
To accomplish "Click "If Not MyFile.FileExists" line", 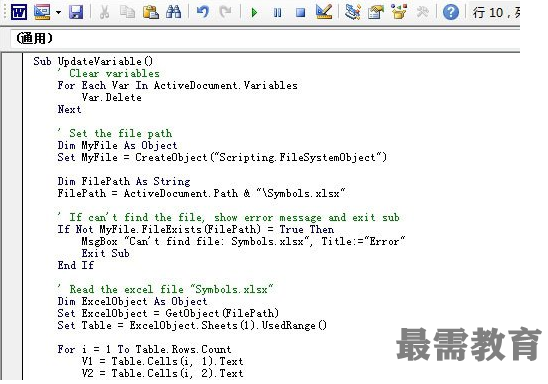I will pos(196,229).
